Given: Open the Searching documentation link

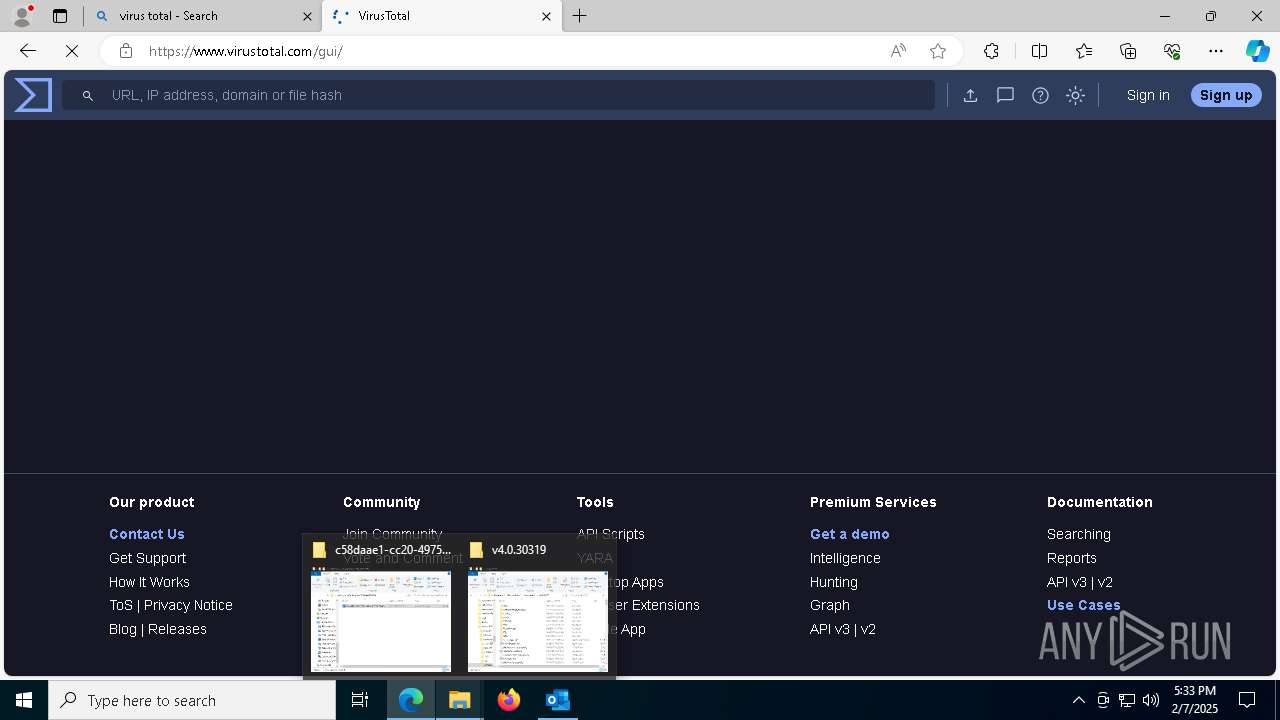Looking at the screenshot, I should click(1079, 534).
